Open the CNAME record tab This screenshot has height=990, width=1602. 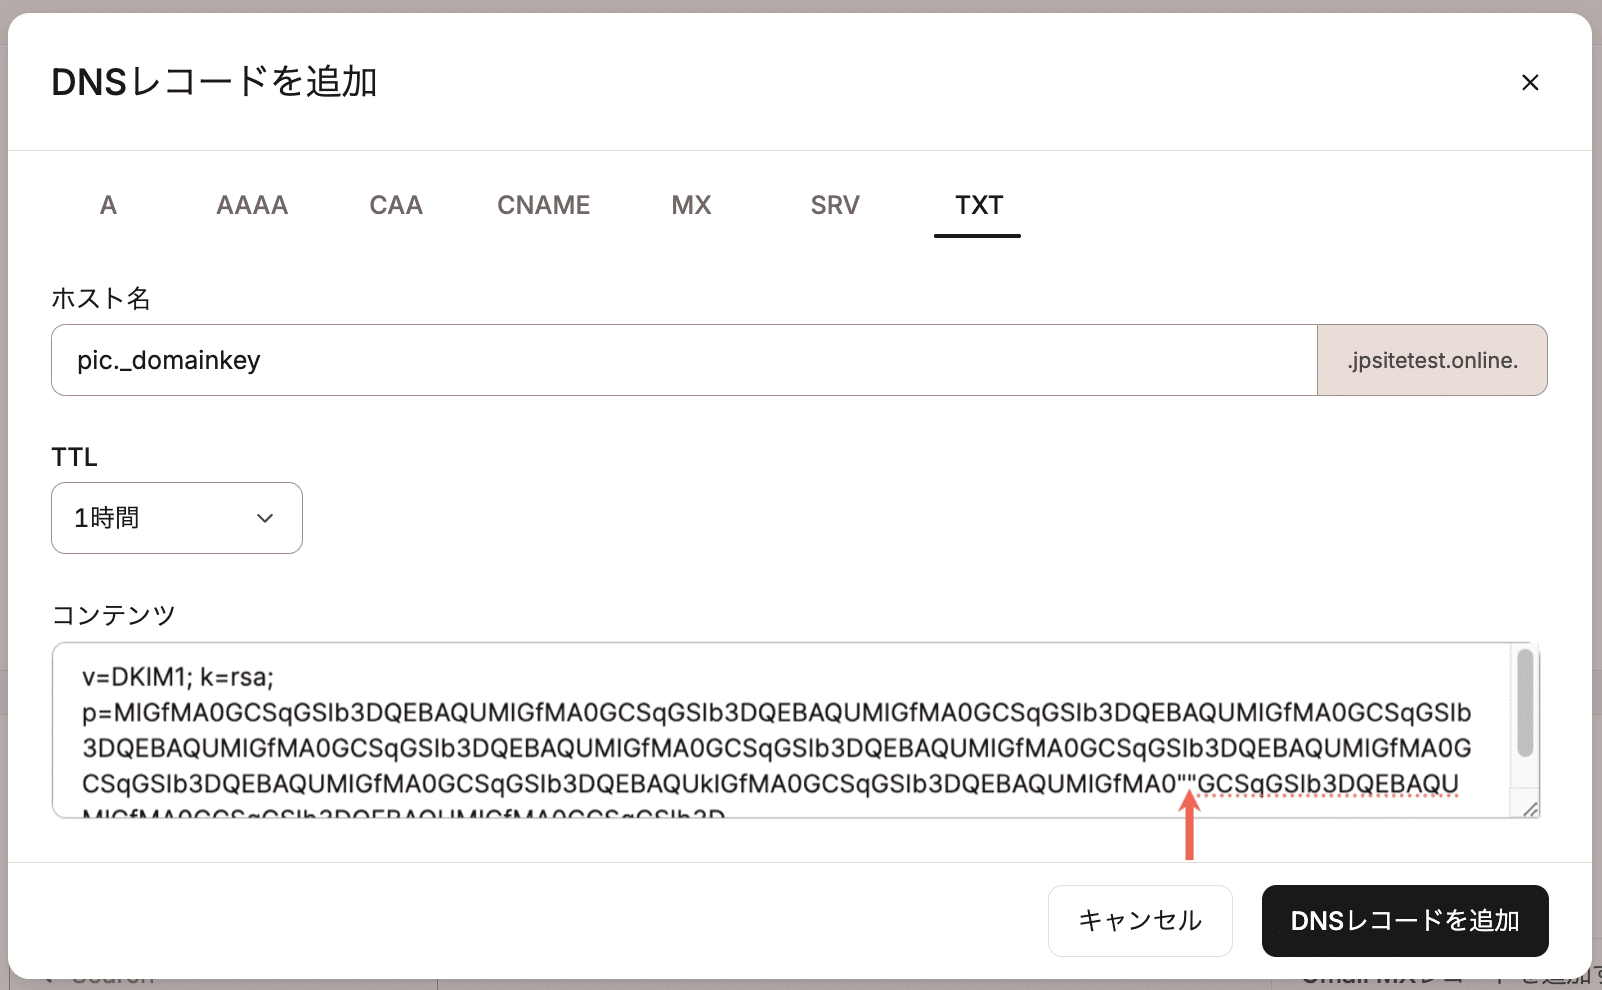point(543,205)
